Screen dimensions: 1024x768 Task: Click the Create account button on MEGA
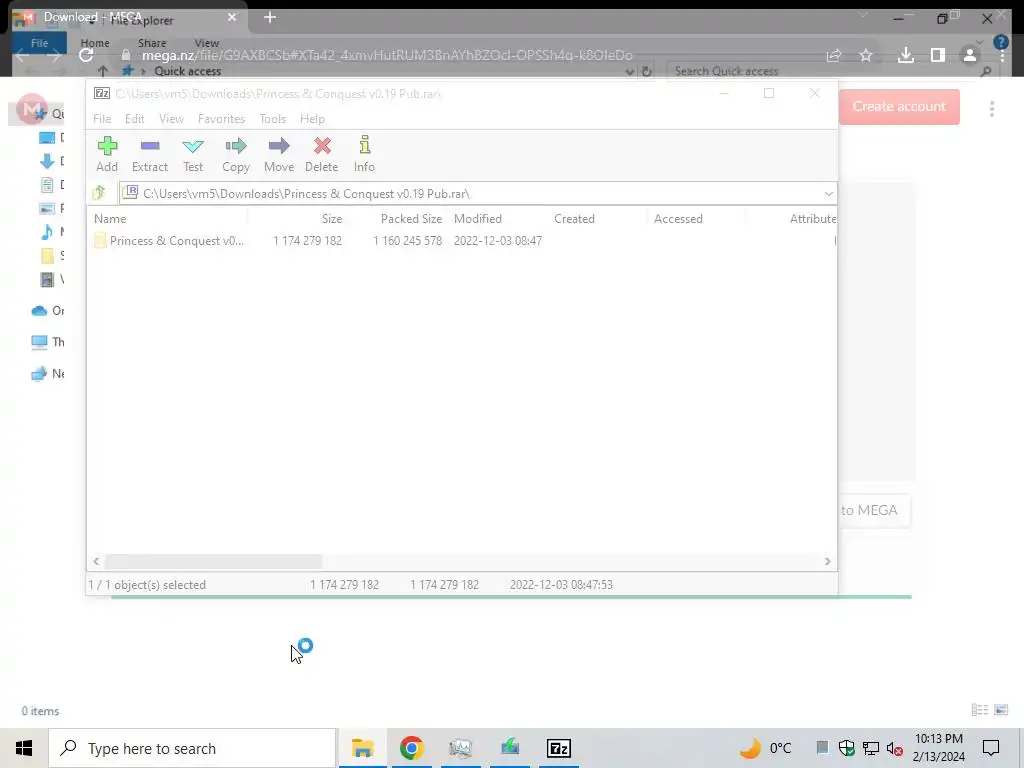coord(899,106)
